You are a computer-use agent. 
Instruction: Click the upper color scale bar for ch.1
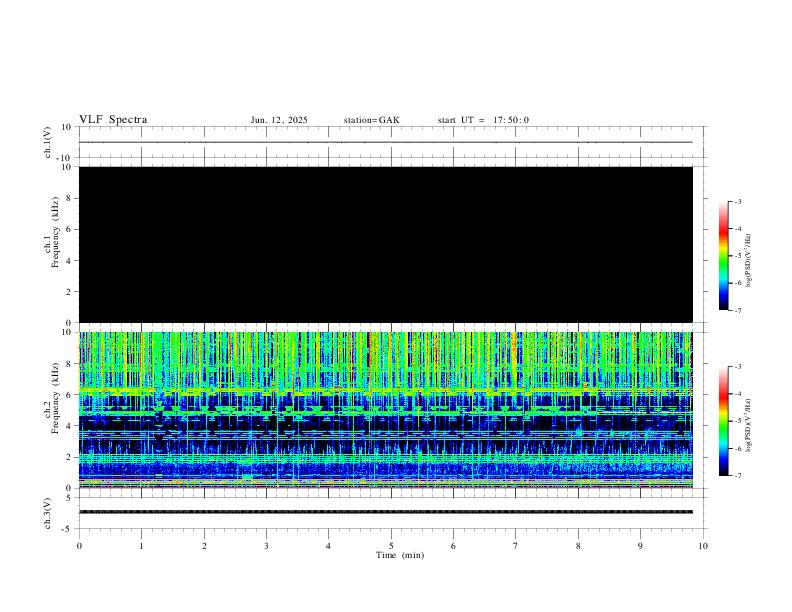pos(723,256)
